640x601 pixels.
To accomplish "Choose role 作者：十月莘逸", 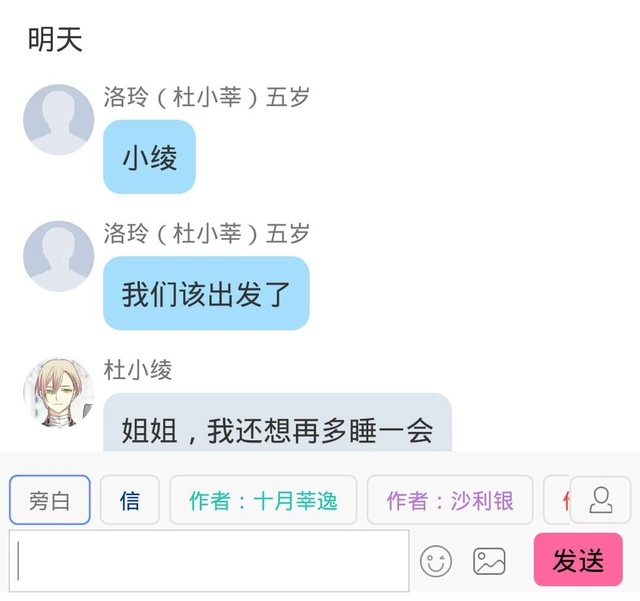I will point(263,500).
